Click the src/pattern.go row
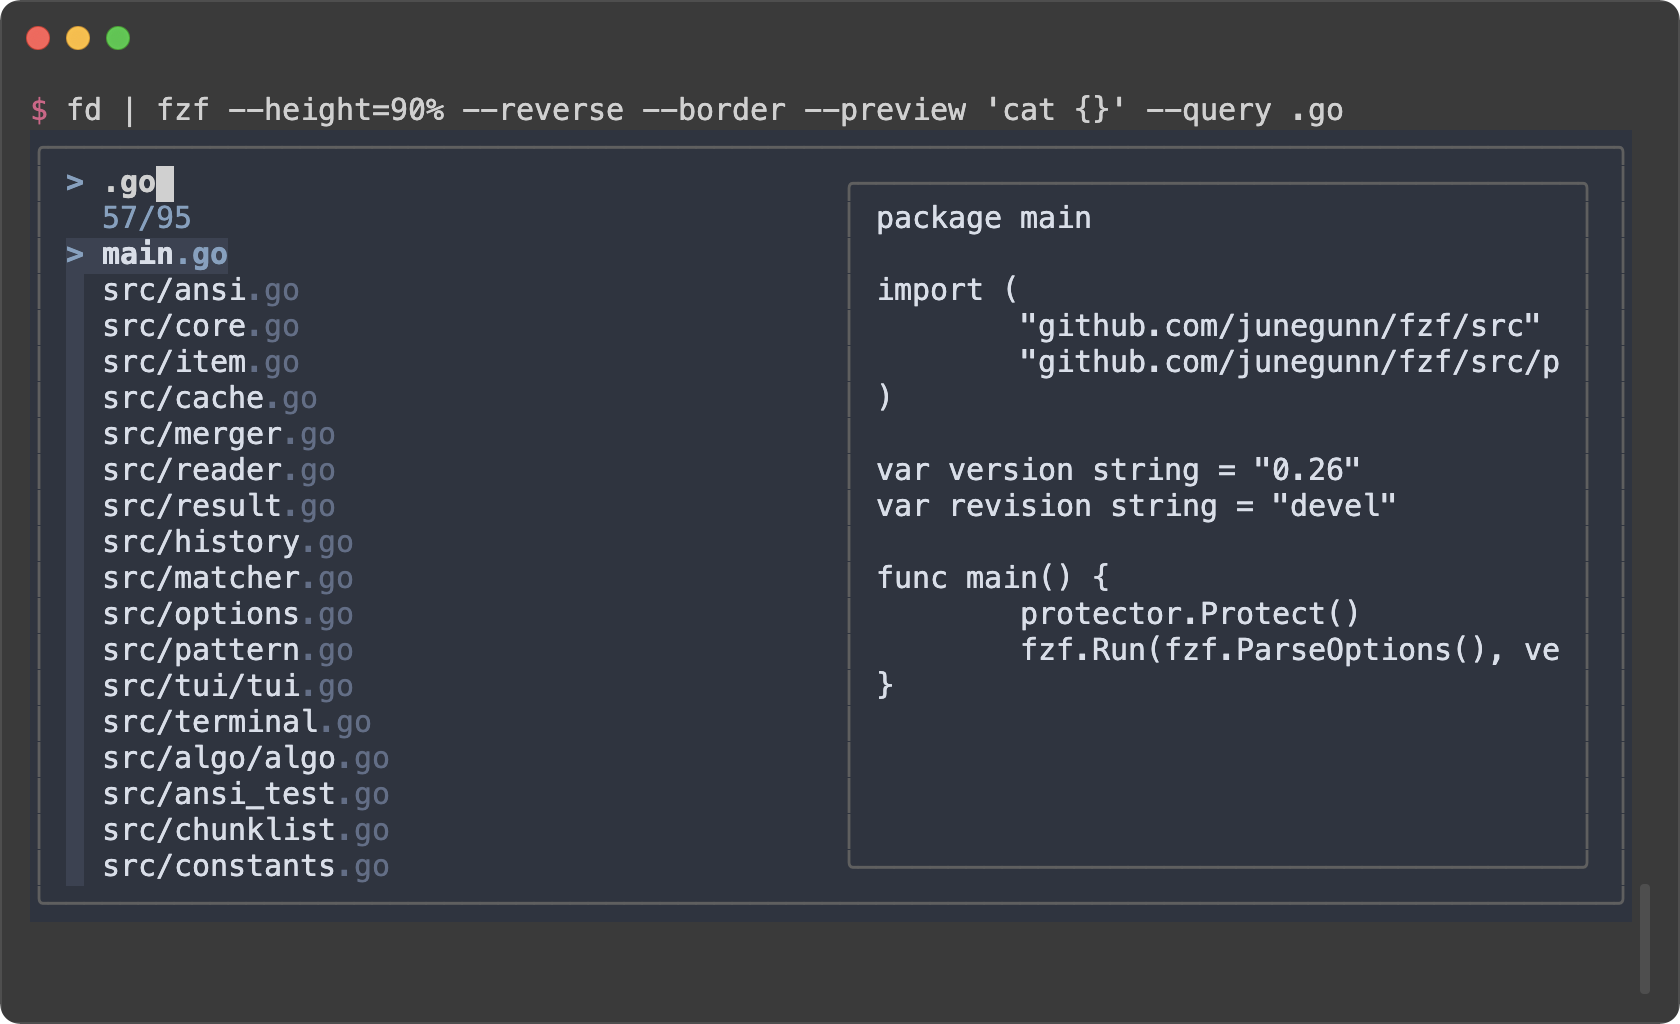The width and height of the screenshot is (1680, 1024). [x=227, y=650]
